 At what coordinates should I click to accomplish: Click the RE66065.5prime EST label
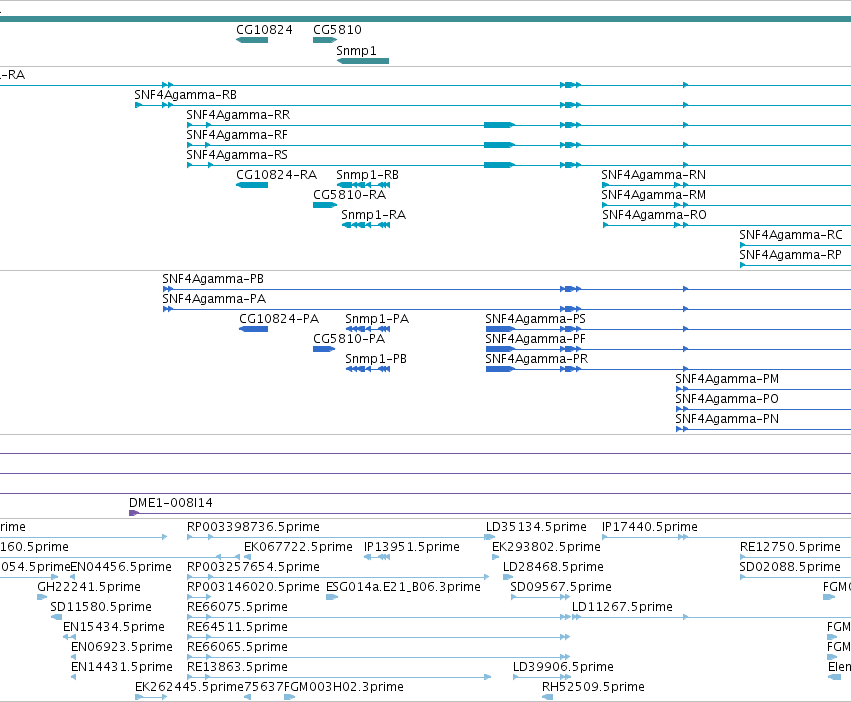(237, 647)
